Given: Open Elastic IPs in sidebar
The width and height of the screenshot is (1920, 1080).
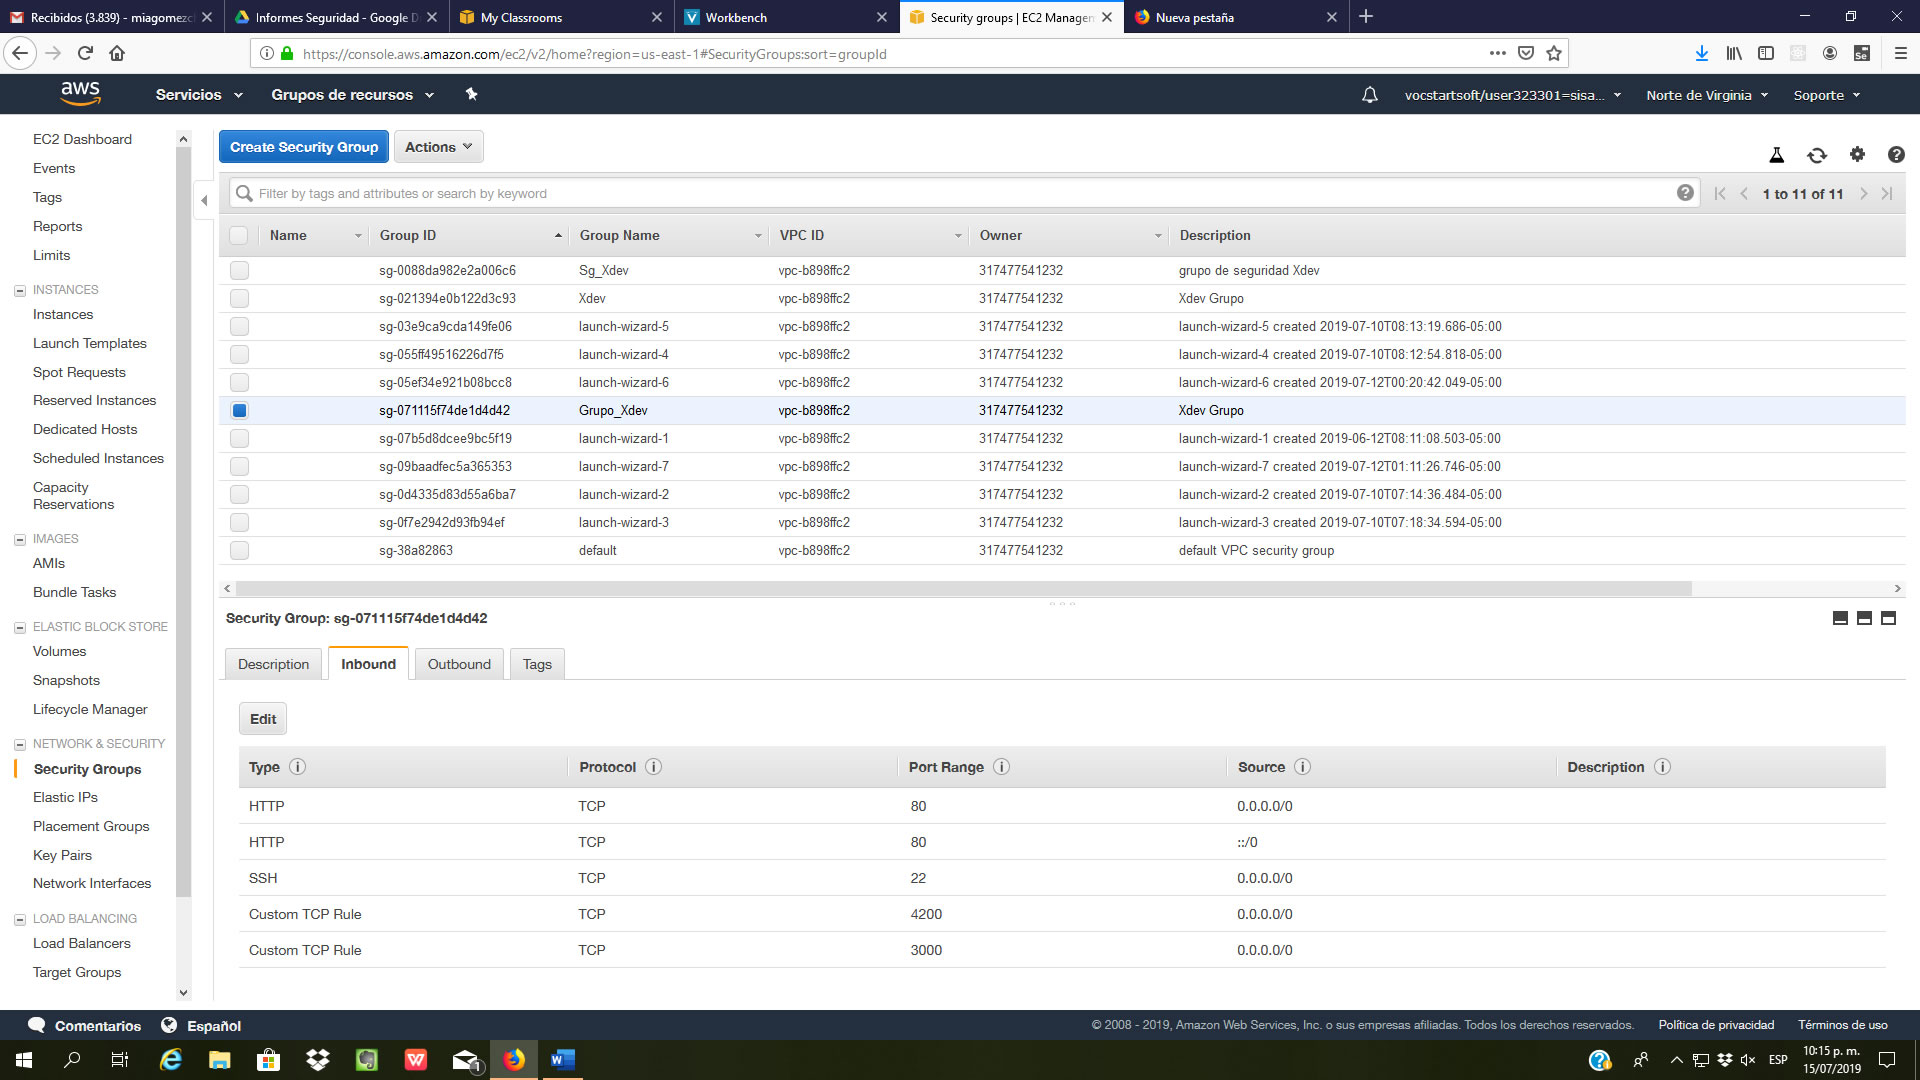Looking at the screenshot, I should coord(65,797).
